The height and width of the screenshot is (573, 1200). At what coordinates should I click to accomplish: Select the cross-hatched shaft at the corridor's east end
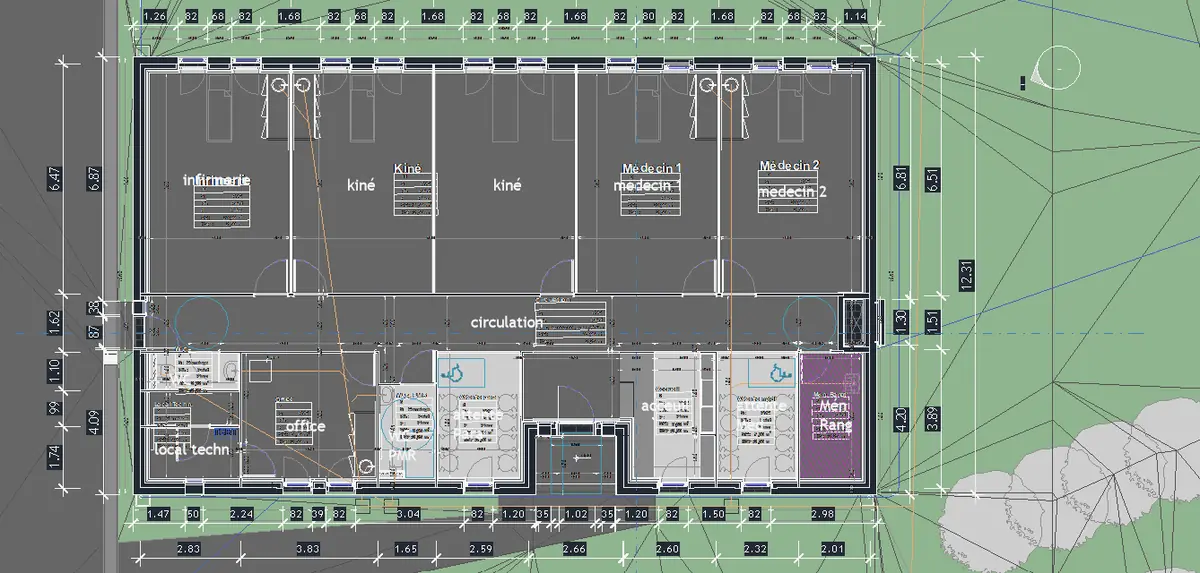(x=856, y=319)
